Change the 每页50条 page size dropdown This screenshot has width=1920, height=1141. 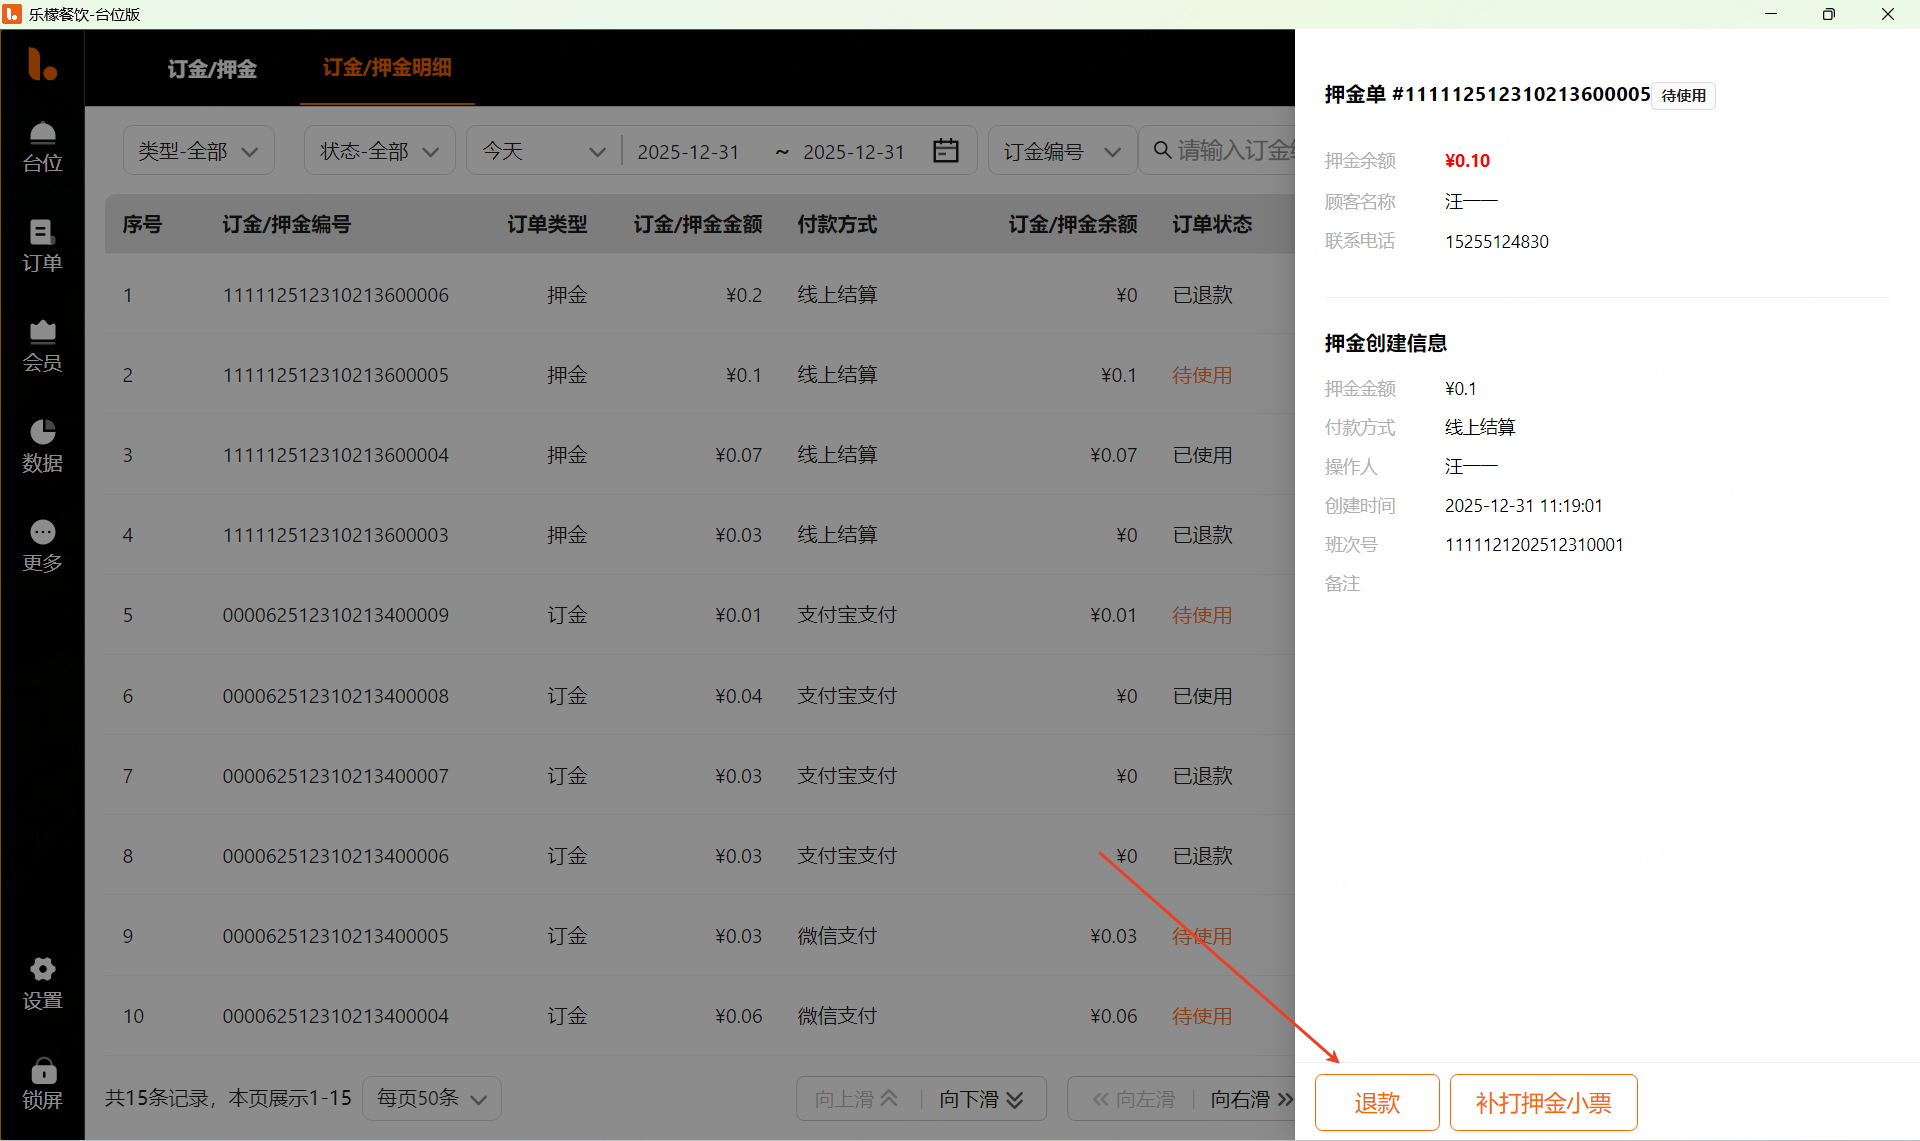pos(431,1098)
